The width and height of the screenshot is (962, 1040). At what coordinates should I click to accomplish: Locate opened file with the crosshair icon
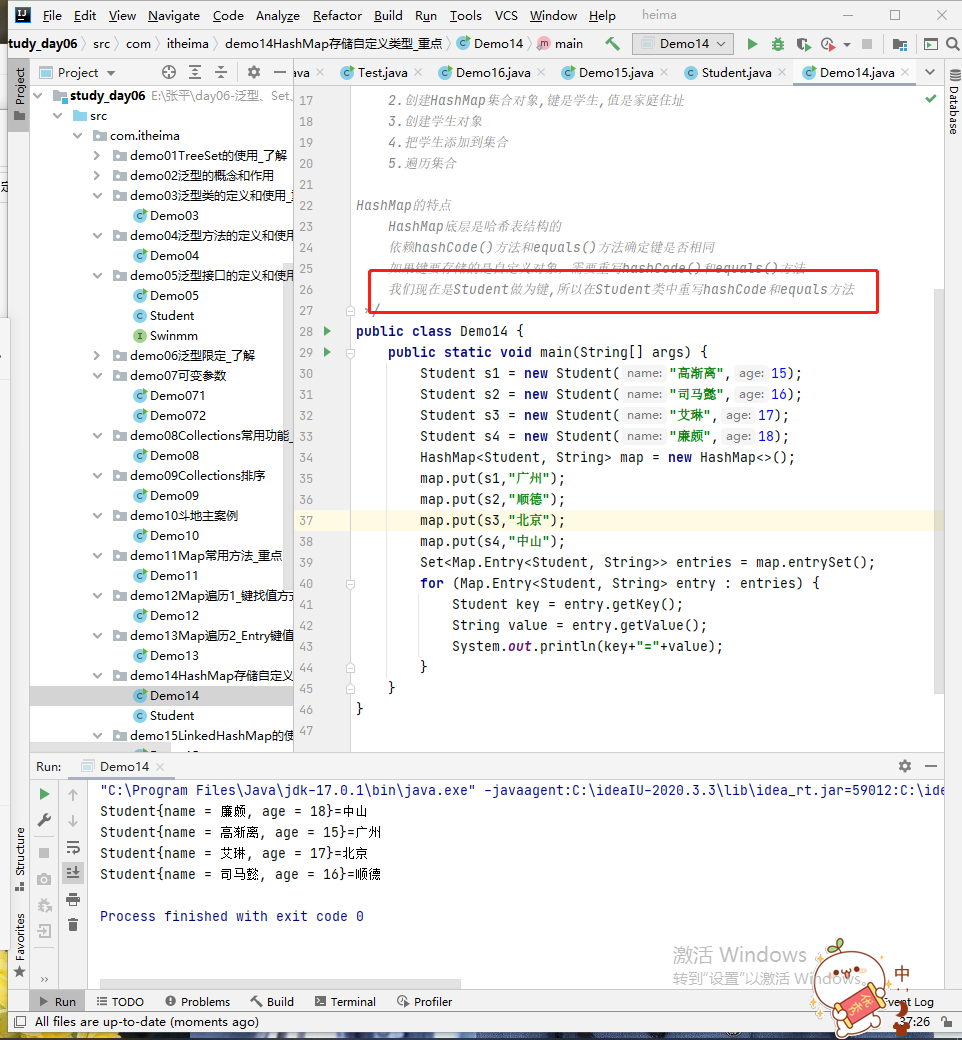(169, 72)
